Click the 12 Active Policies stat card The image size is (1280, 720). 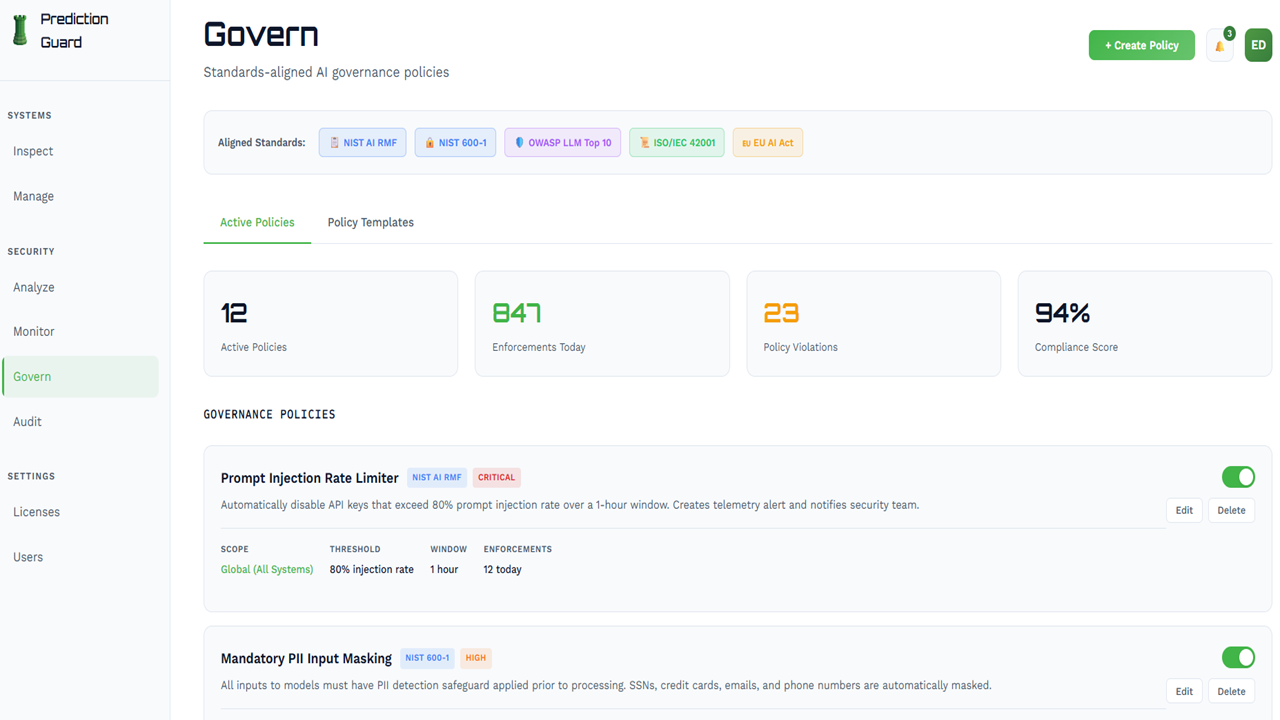331,324
